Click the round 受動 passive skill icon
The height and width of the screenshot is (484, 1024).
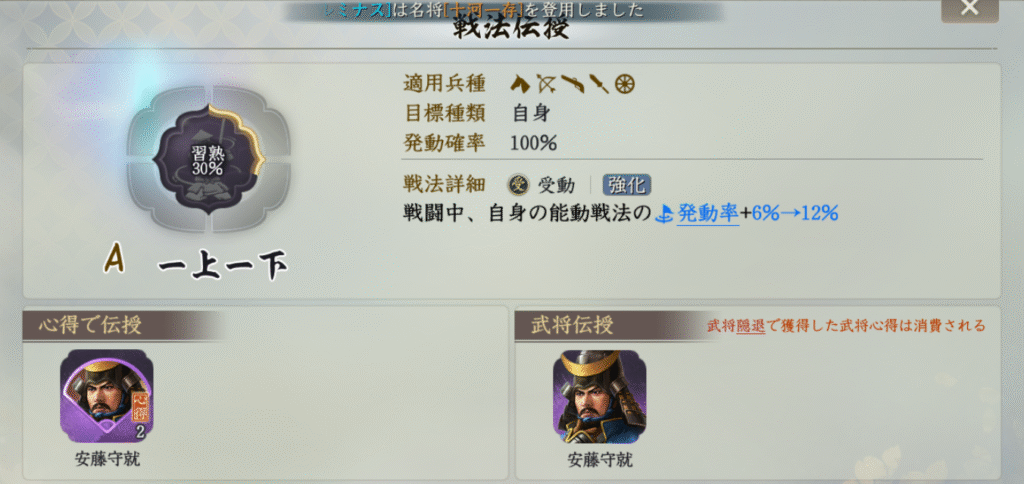coord(519,186)
